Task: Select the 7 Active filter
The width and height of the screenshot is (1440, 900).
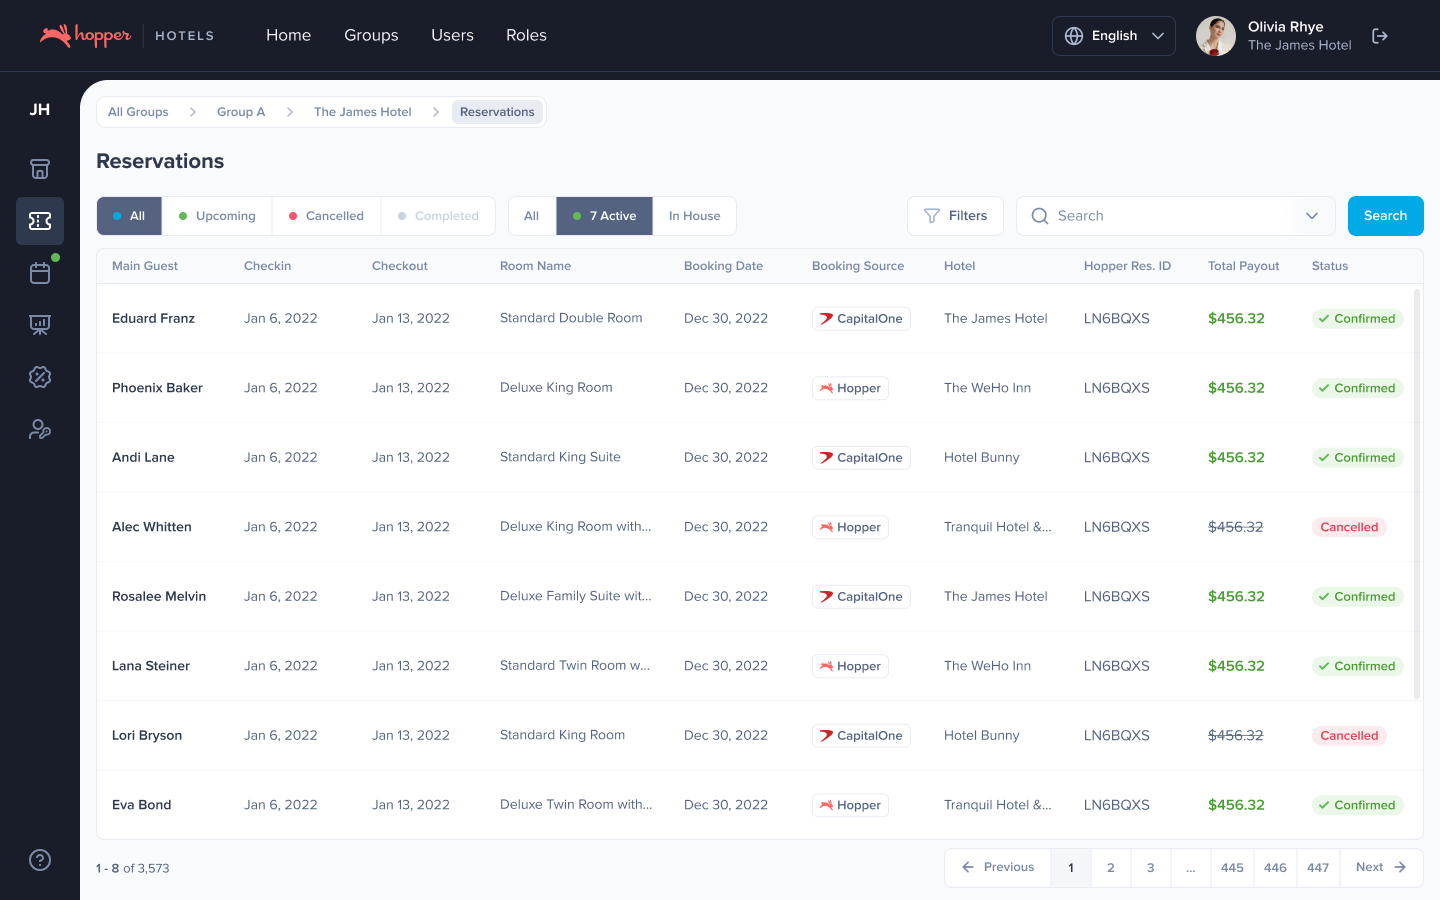Action: (604, 216)
